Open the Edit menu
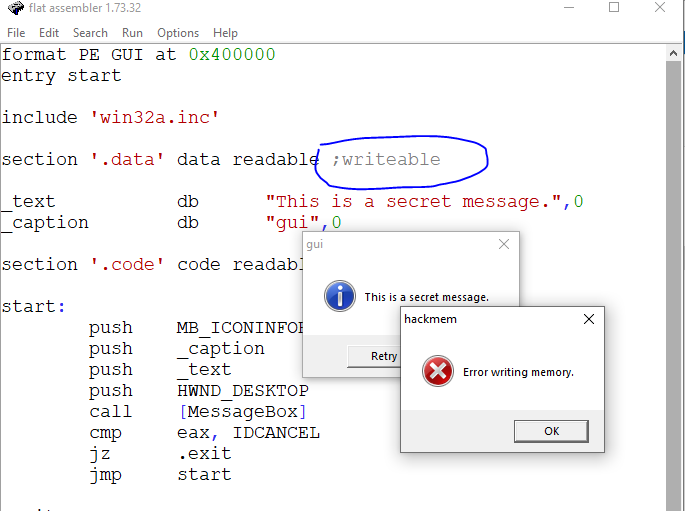Image resolution: width=685 pixels, height=511 pixels. [48, 33]
